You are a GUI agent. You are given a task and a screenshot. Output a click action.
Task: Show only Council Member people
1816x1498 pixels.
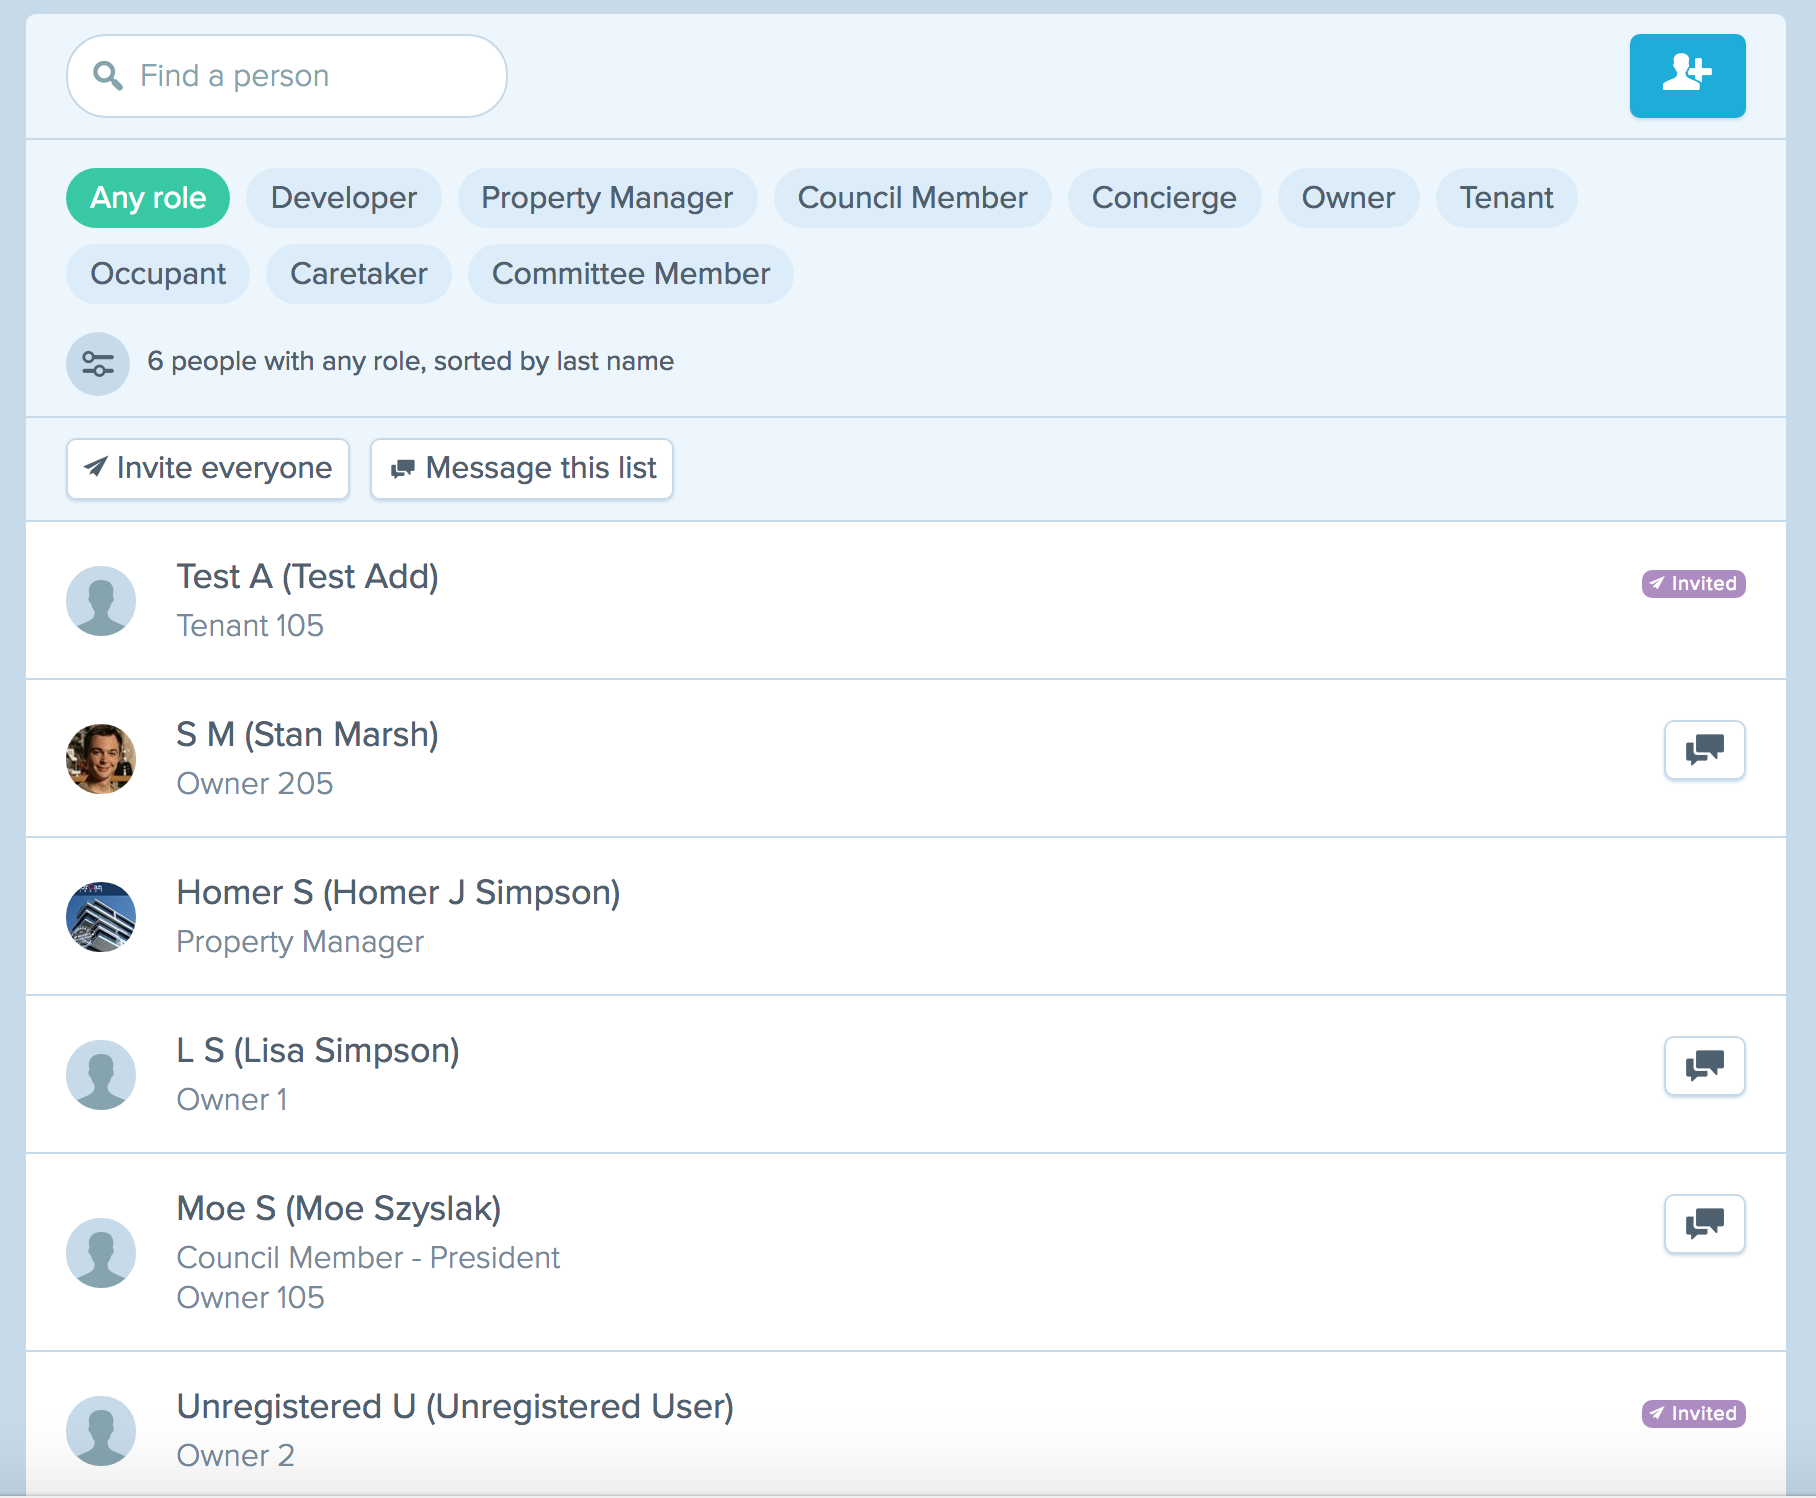(911, 198)
